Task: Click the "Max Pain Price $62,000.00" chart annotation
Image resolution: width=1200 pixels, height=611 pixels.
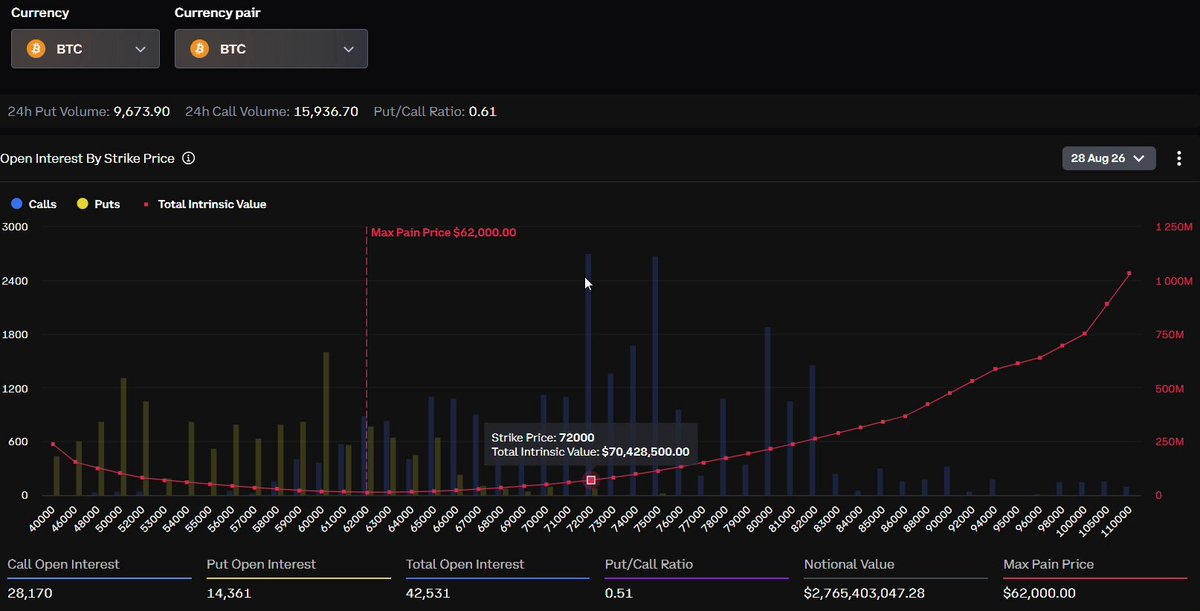Action: pyautogui.click(x=443, y=232)
